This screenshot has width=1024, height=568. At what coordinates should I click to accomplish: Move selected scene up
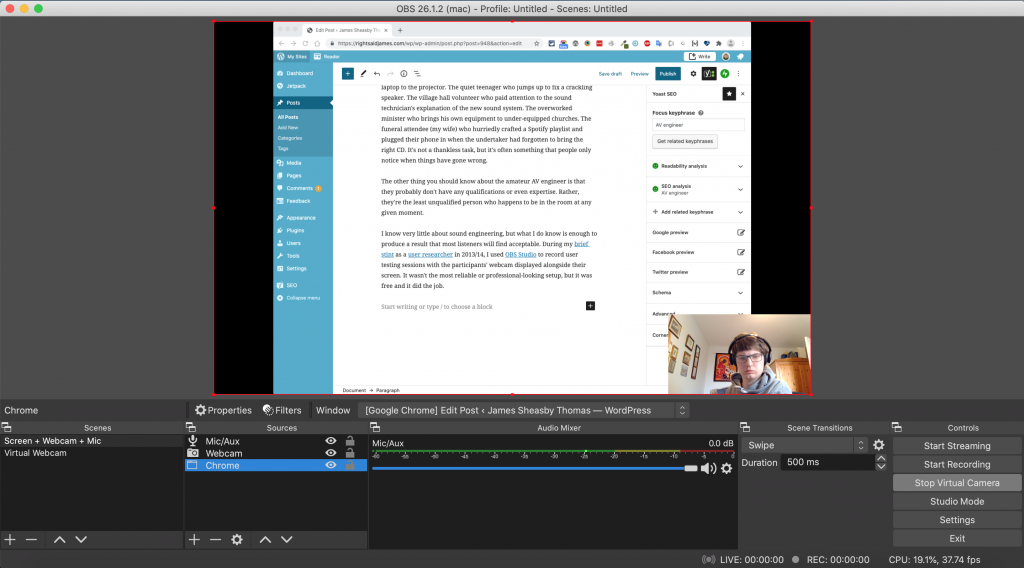pyautogui.click(x=59, y=539)
